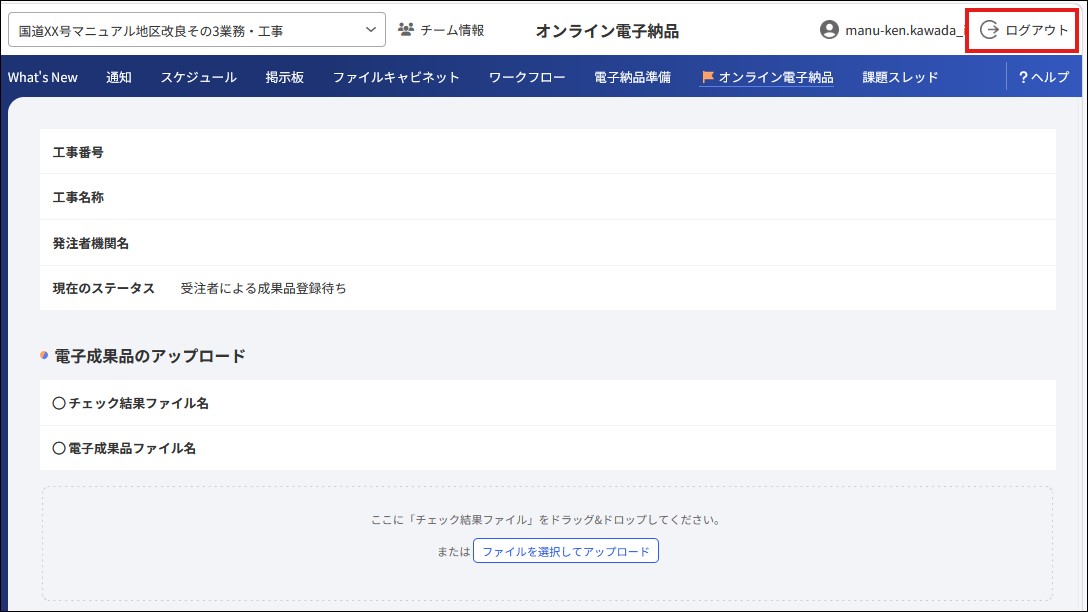Image resolution: width=1088 pixels, height=612 pixels.
Task: Click 工事番号 label
Action: [x=78, y=152]
